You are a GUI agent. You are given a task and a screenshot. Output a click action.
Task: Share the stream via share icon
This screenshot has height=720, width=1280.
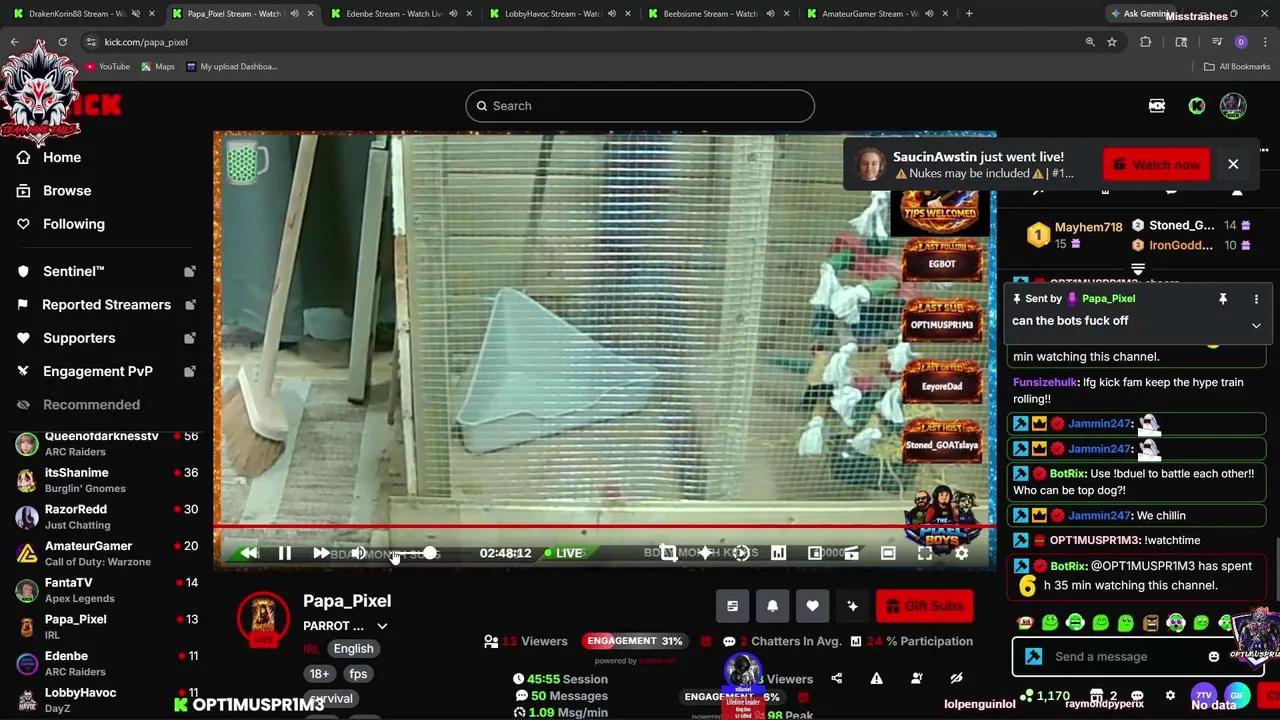[x=836, y=678]
